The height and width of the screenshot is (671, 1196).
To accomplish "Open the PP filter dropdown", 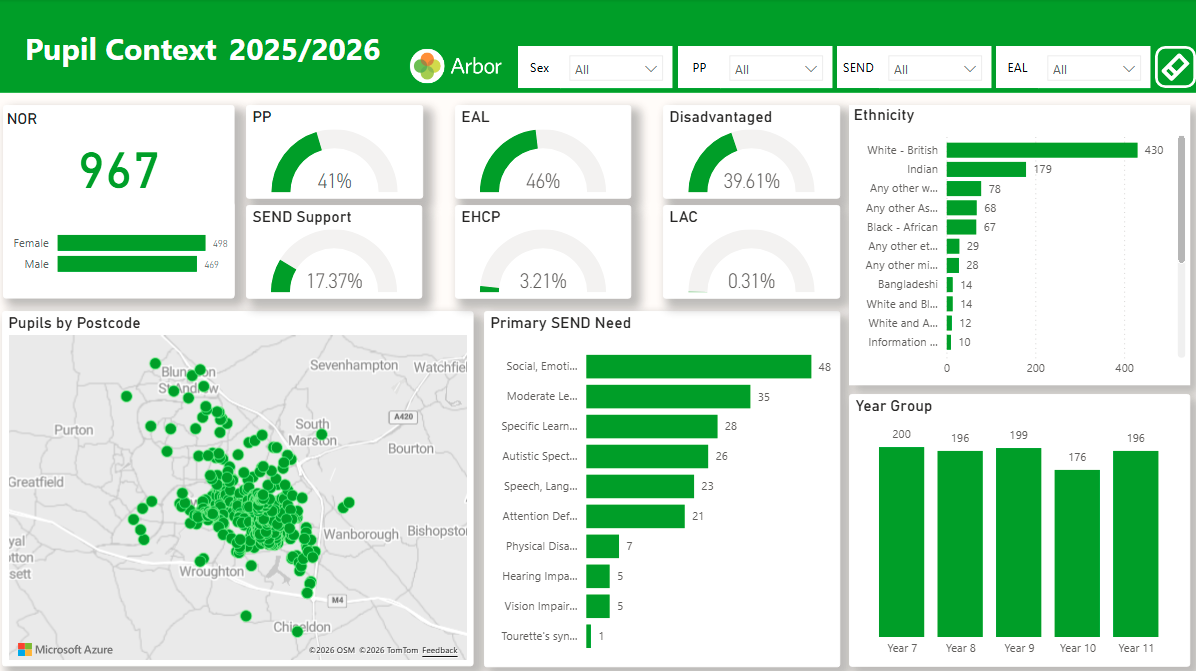I will coord(776,69).
